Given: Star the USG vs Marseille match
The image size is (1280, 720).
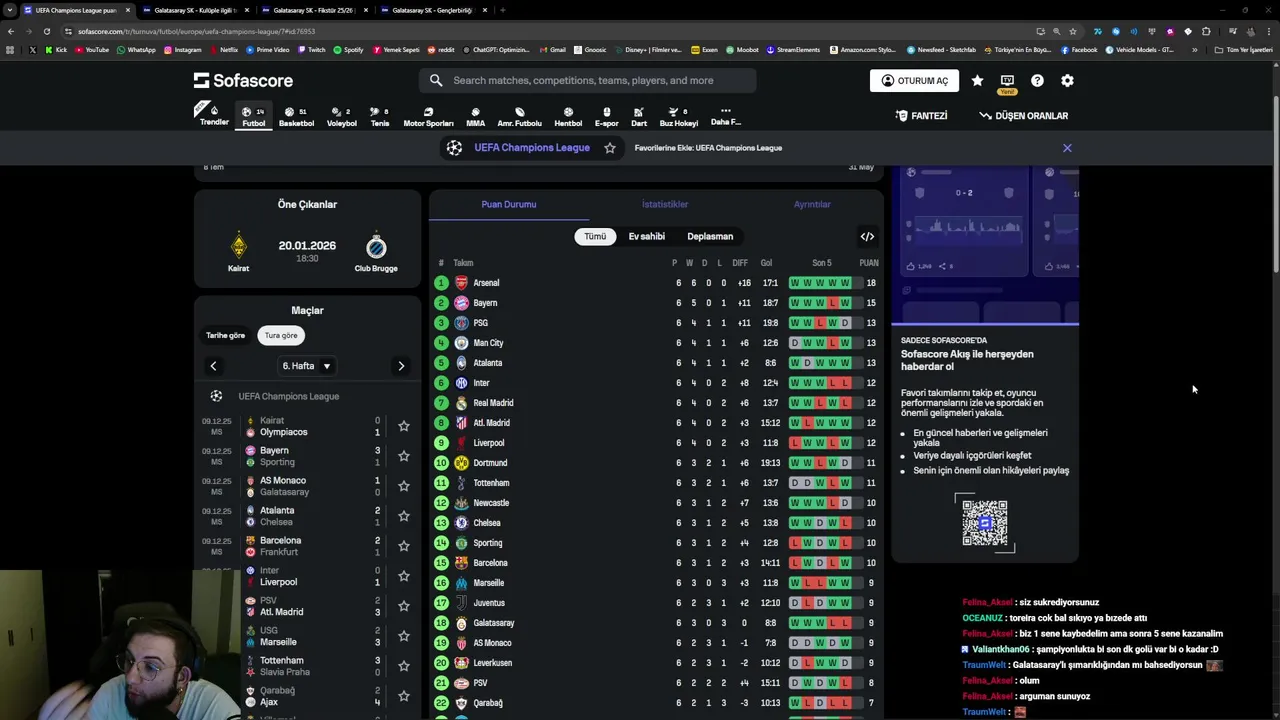Looking at the screenshot, I should [403, 636].
